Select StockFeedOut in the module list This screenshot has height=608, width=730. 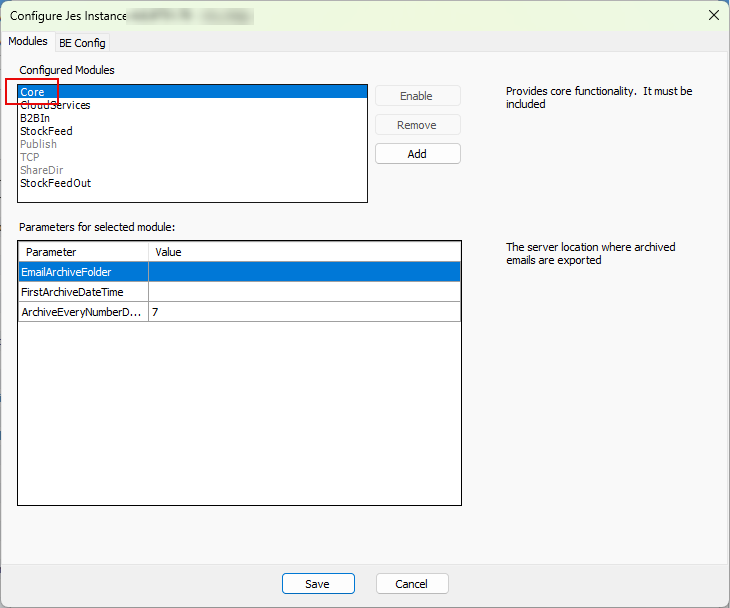pos(55,183)
